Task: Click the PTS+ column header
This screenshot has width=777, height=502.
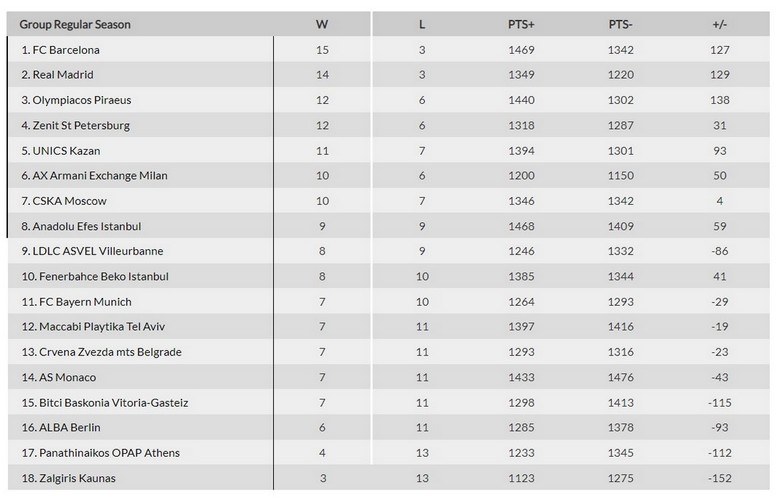Action: pyautogui.click(x=521, y=24)
